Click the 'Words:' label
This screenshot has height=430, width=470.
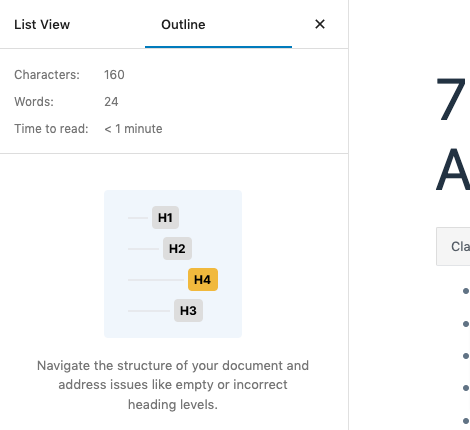click(x=34, y=102)
